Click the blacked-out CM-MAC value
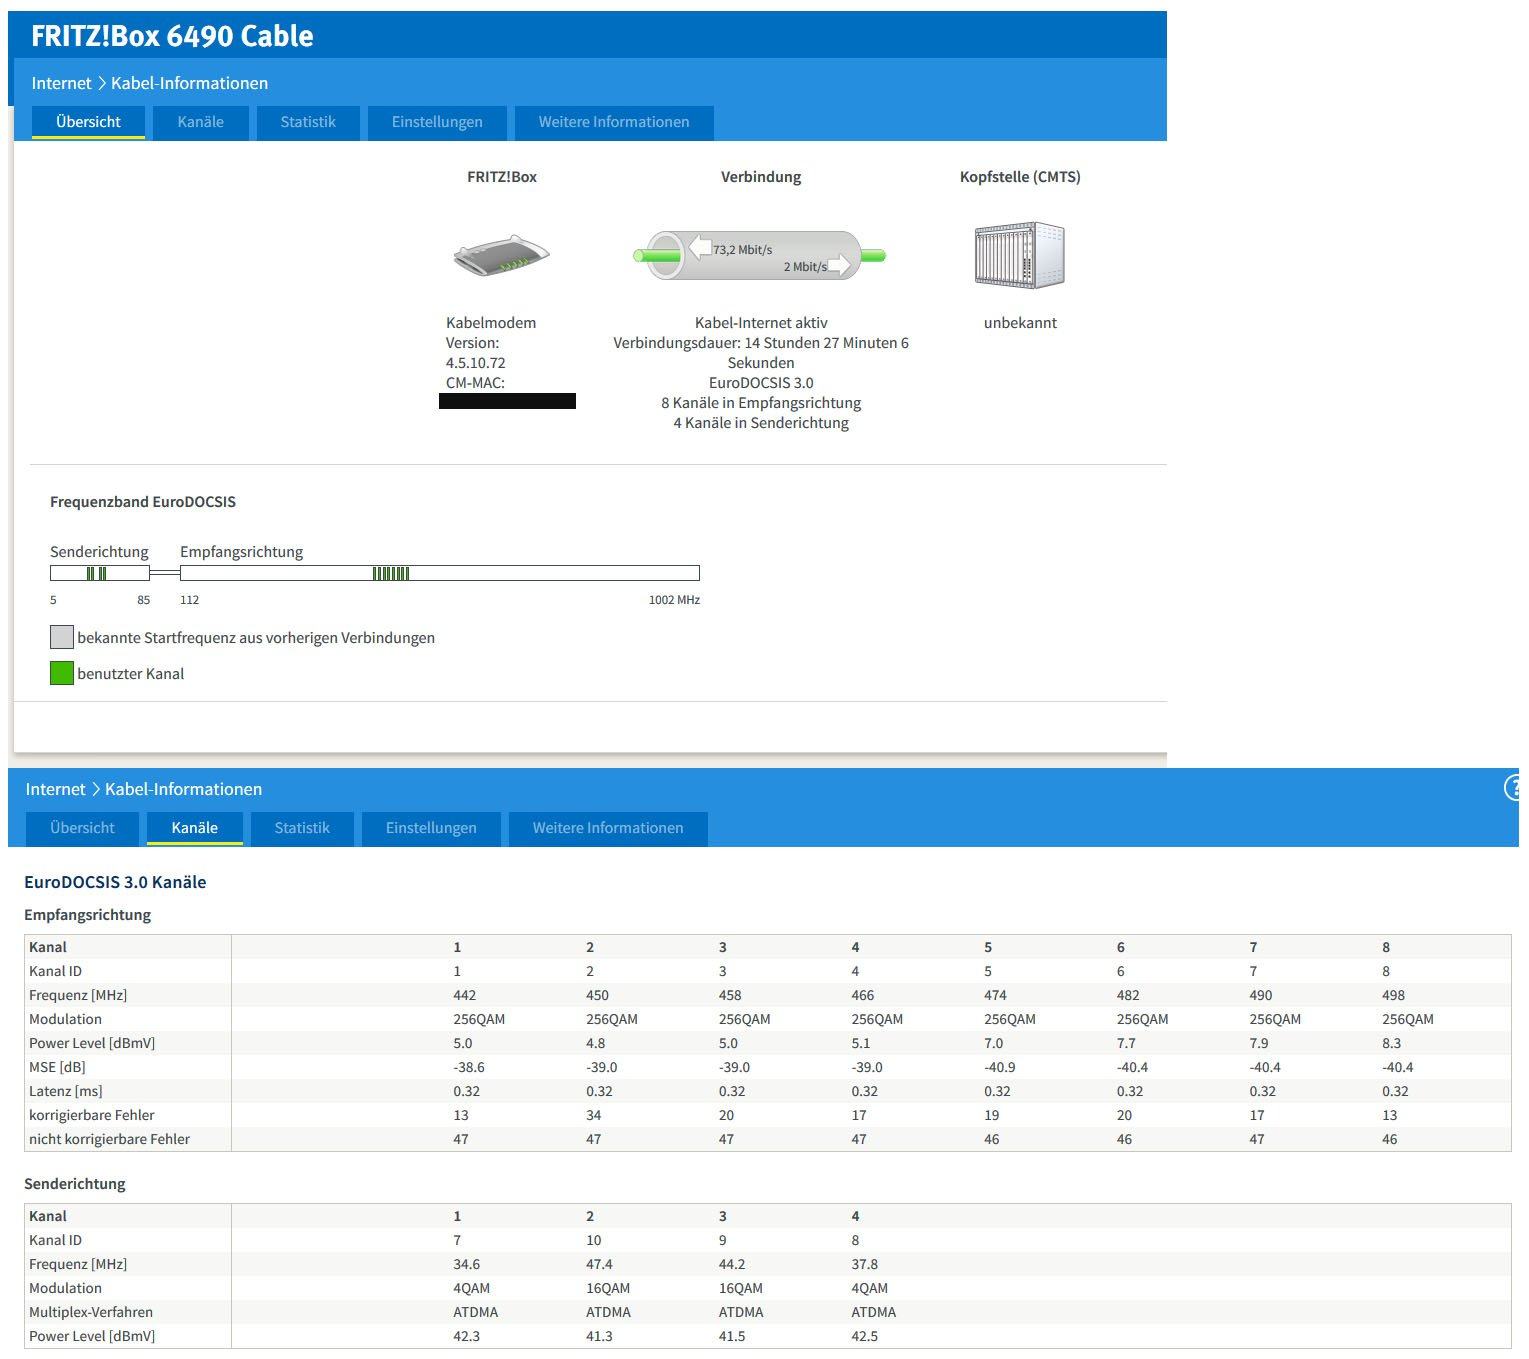This screenshot has height=1359, width=1529. (x=507, y=401)
